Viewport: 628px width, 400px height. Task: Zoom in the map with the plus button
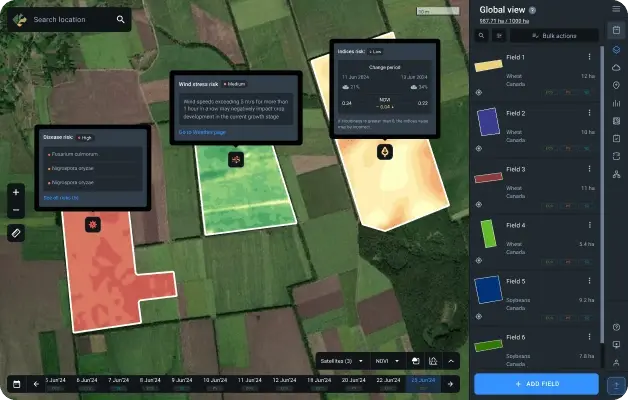point(16,191)
